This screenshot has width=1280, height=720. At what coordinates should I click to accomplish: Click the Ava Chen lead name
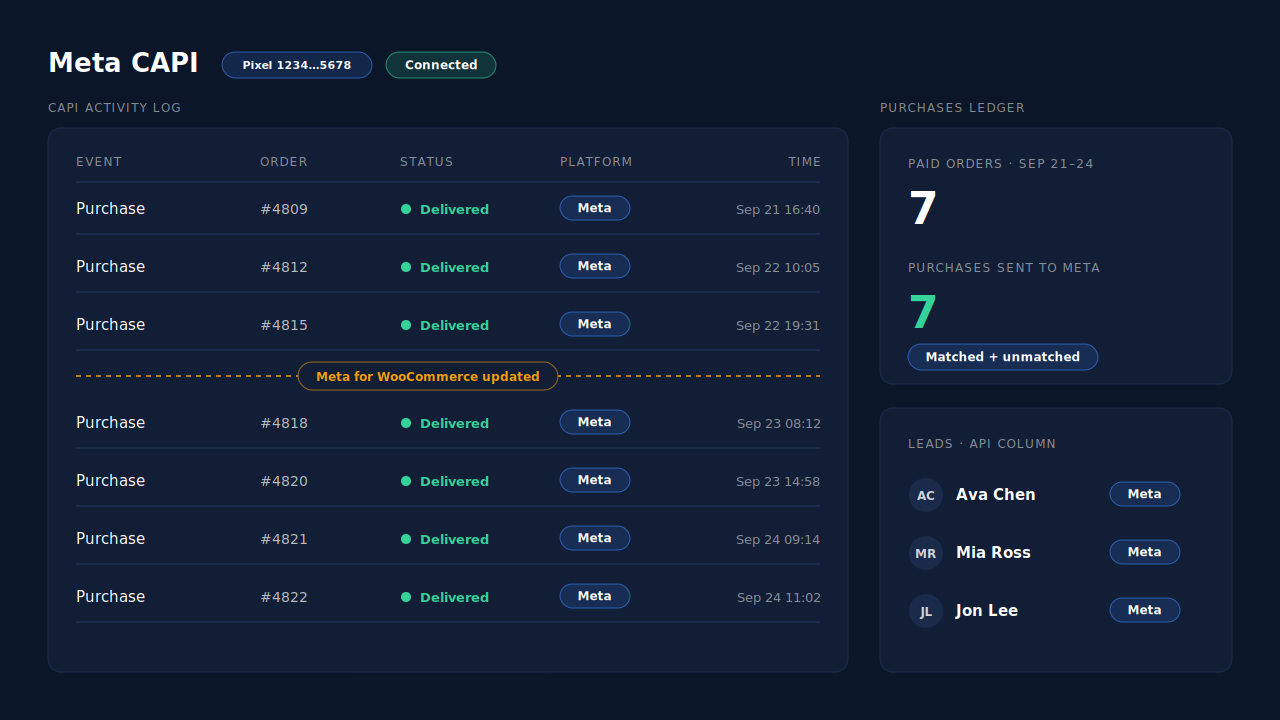[996, 495]
